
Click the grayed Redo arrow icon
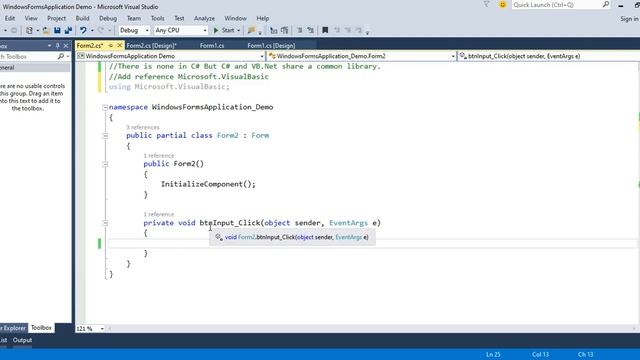(x=101, y=30)
